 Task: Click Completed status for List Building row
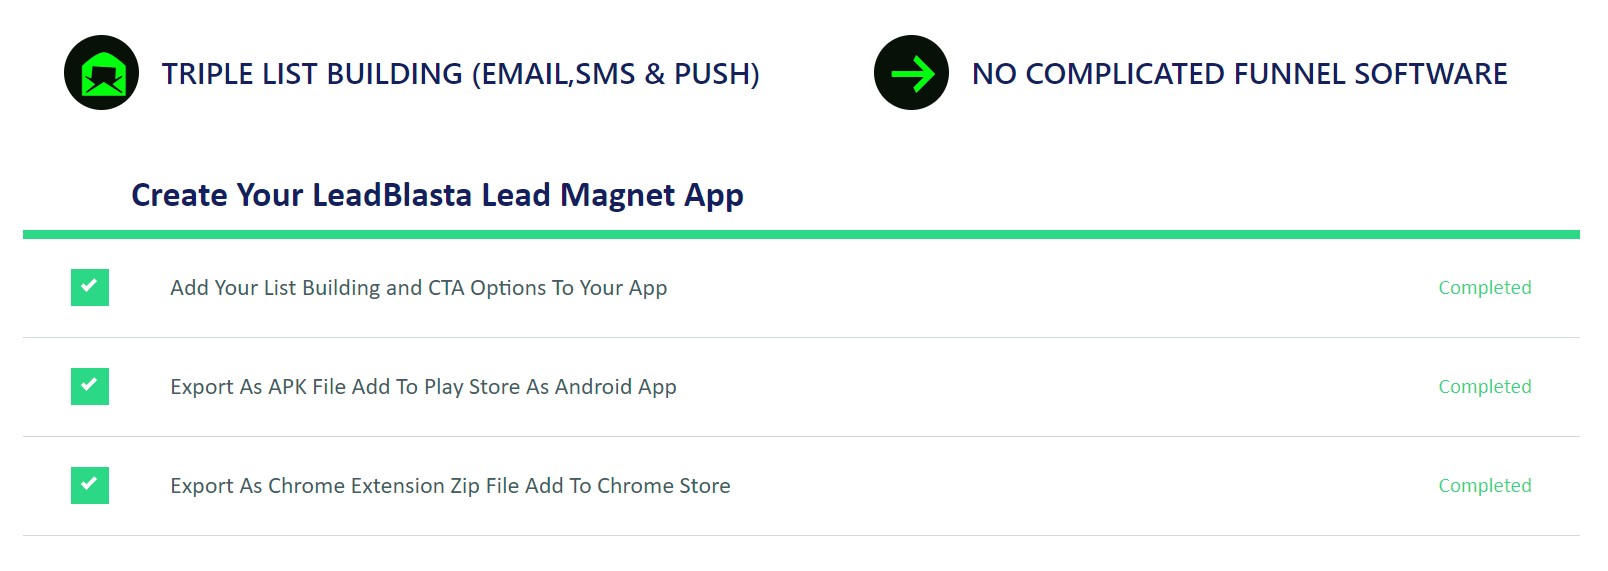tap(1485, 288)
